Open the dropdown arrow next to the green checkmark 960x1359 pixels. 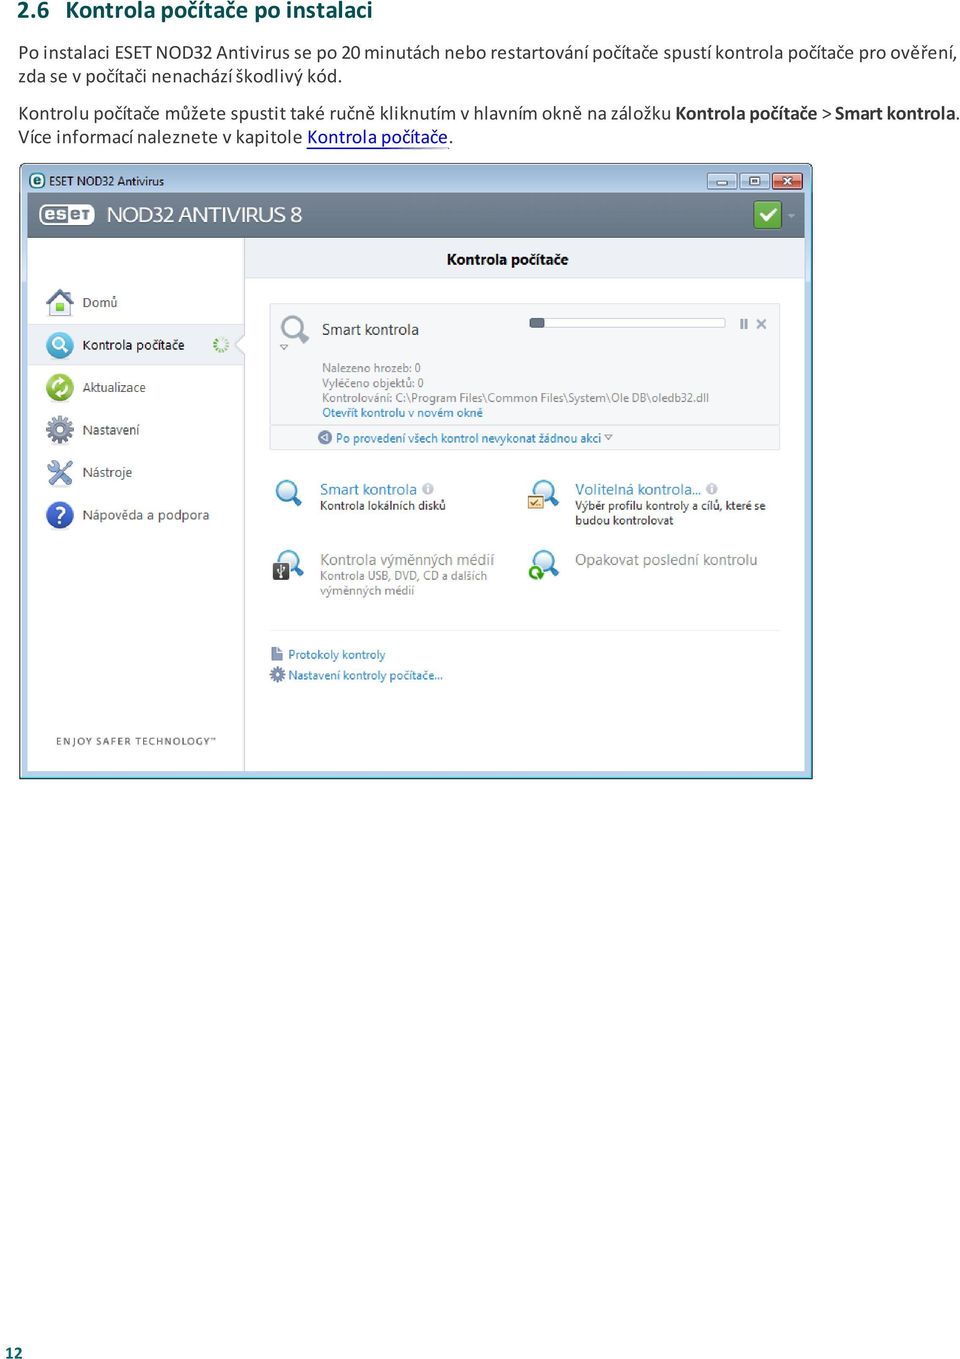click(791, 215)
